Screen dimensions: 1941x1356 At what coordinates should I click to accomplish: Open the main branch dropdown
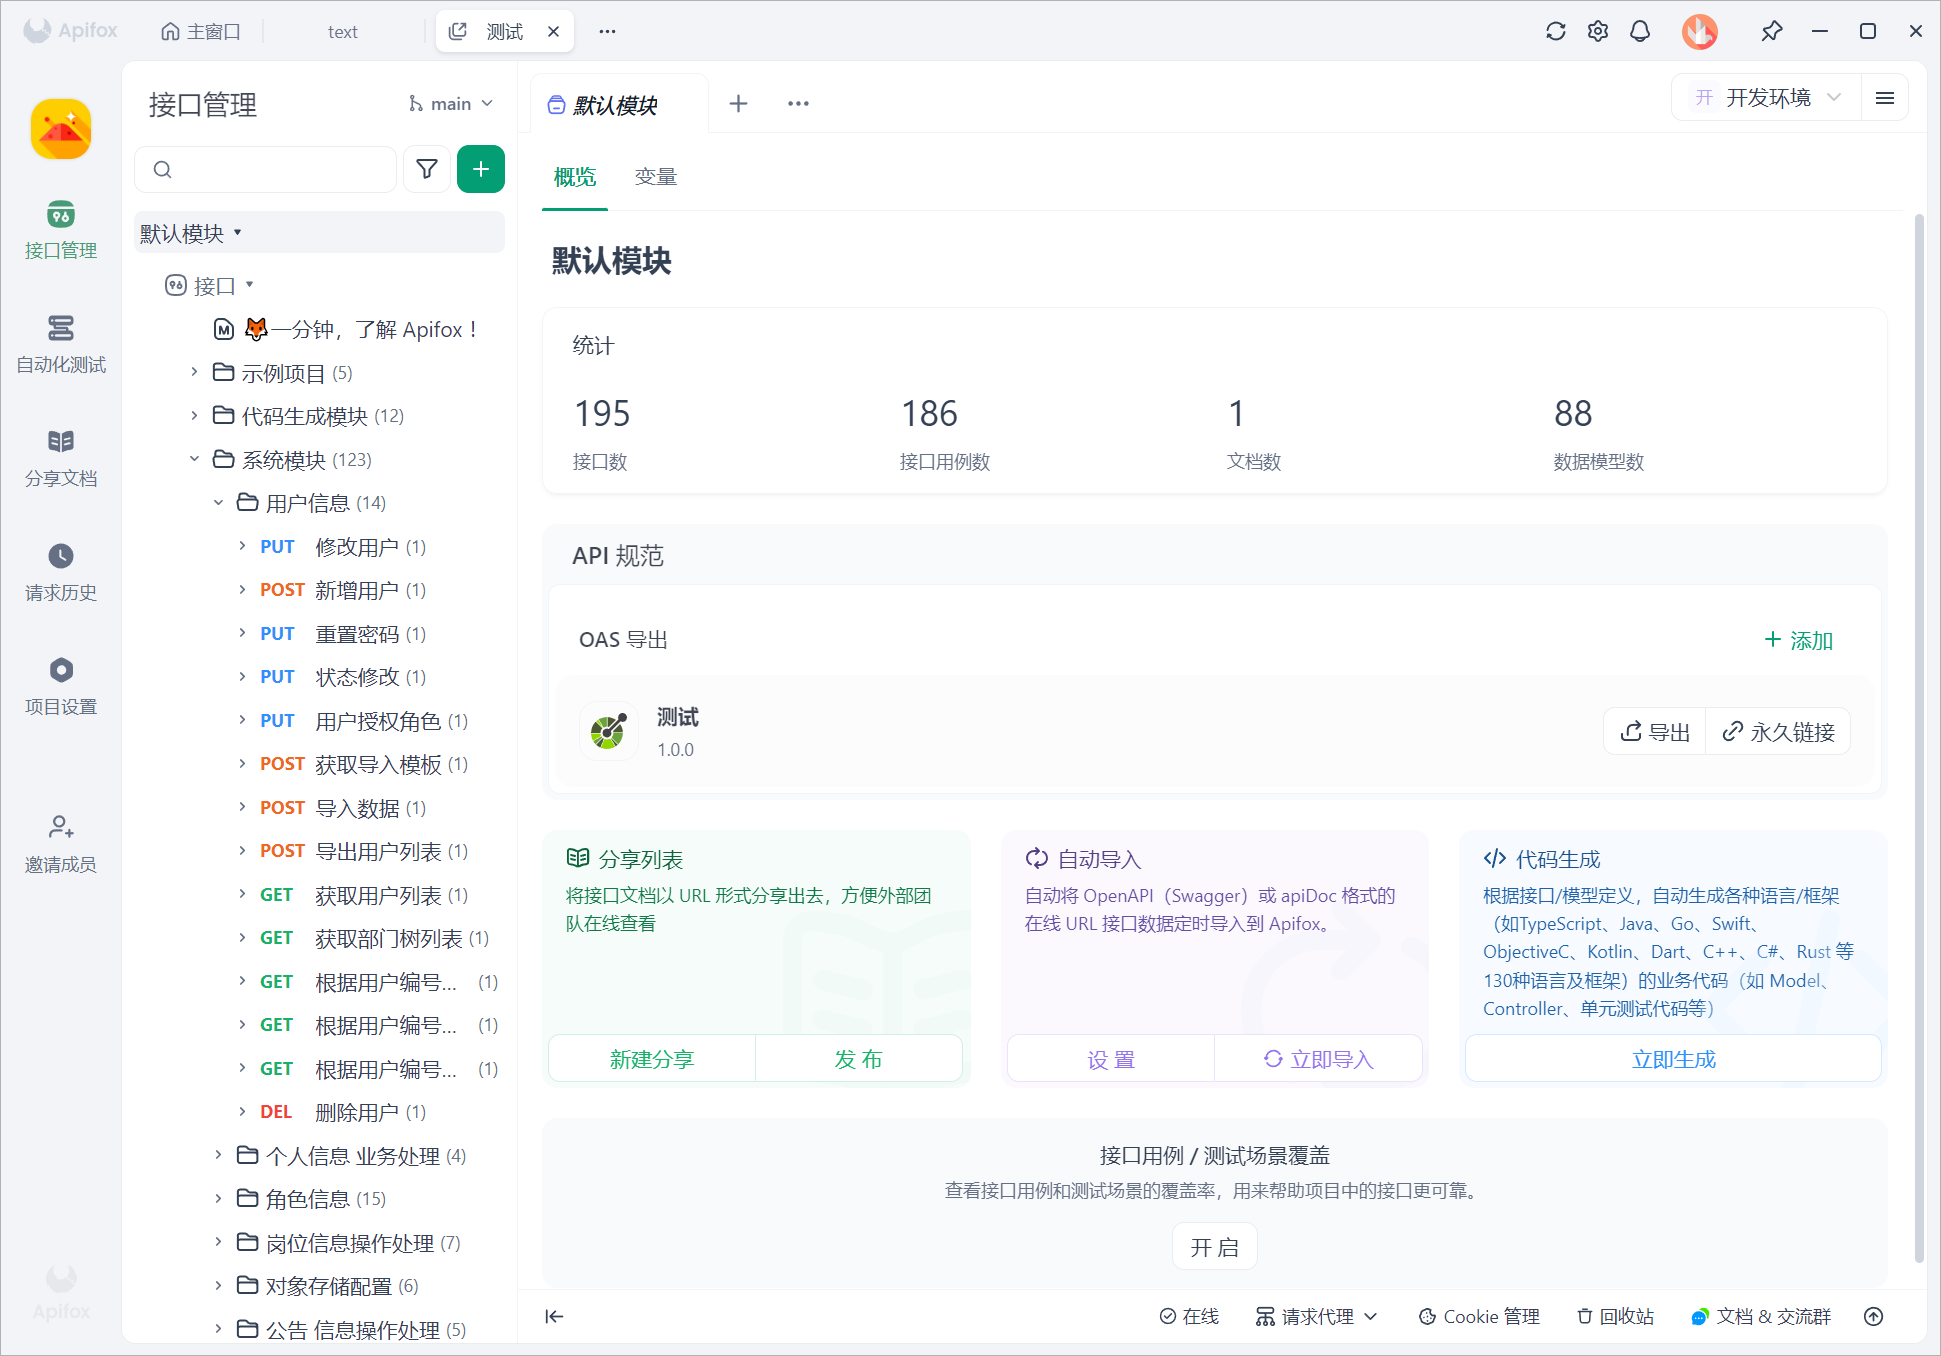(x=451, y=103)
